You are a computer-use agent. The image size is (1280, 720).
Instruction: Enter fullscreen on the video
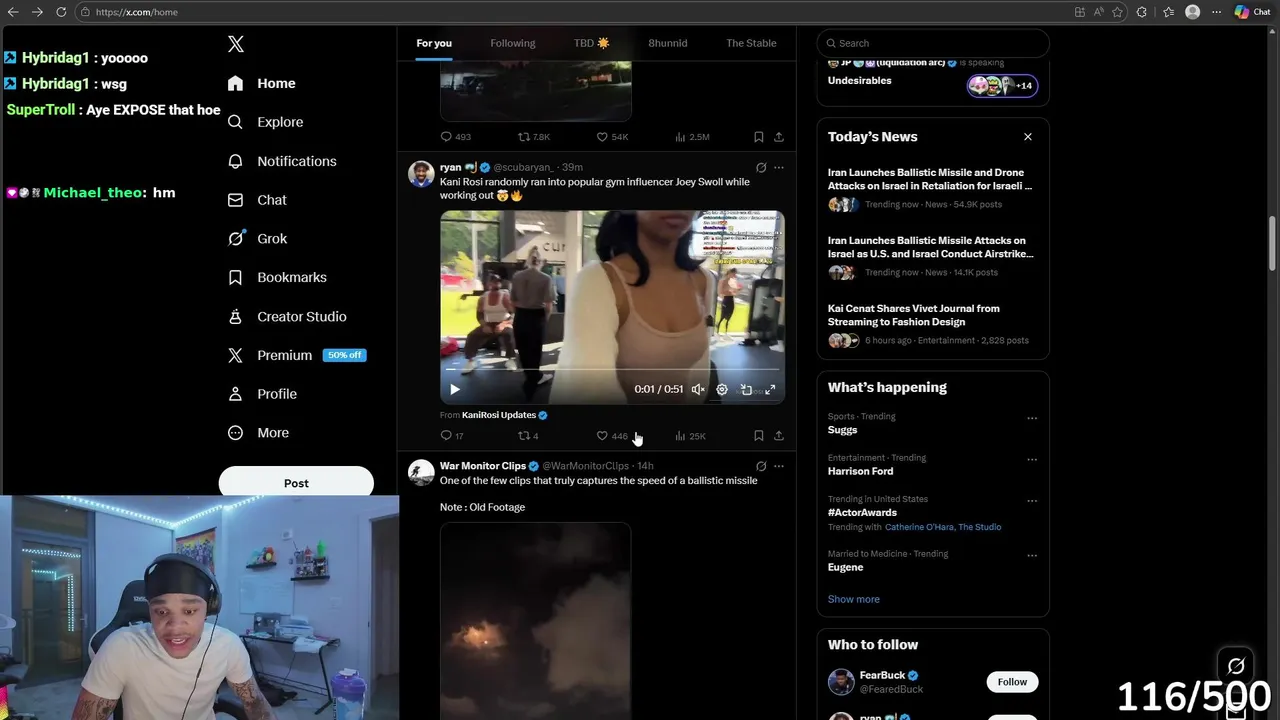(x=770, y=389)
